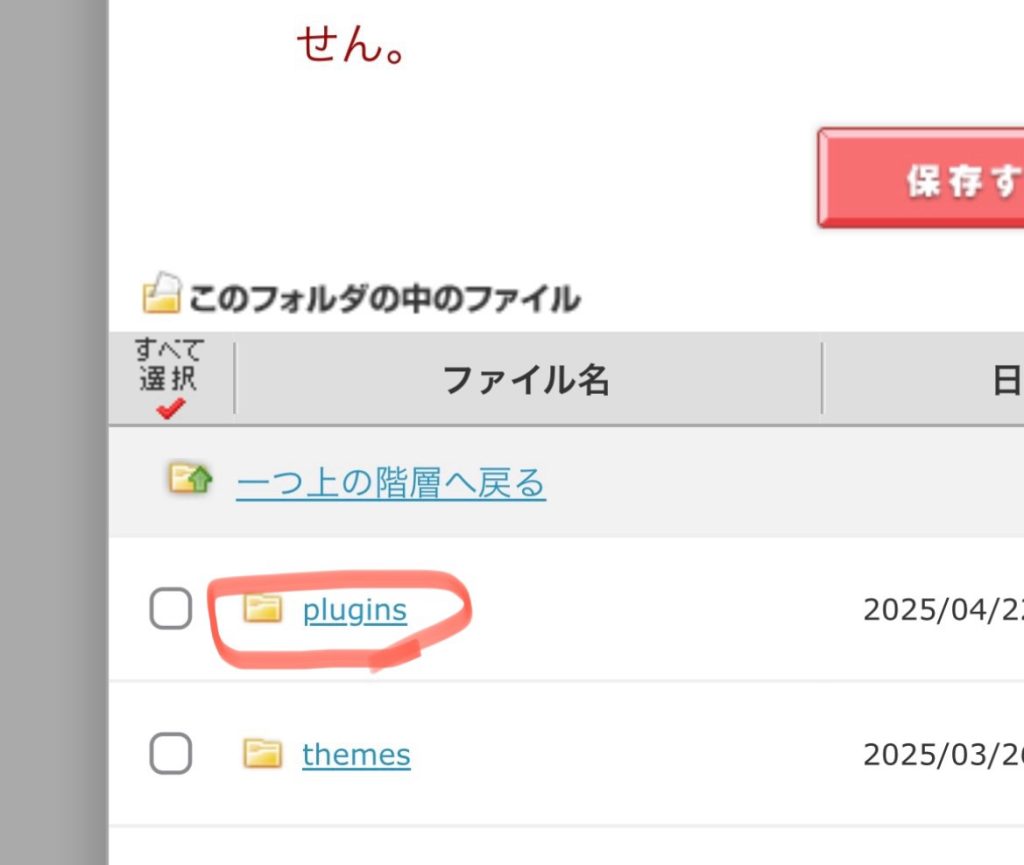Click the plugins row date 2025/04

[942, 610]
